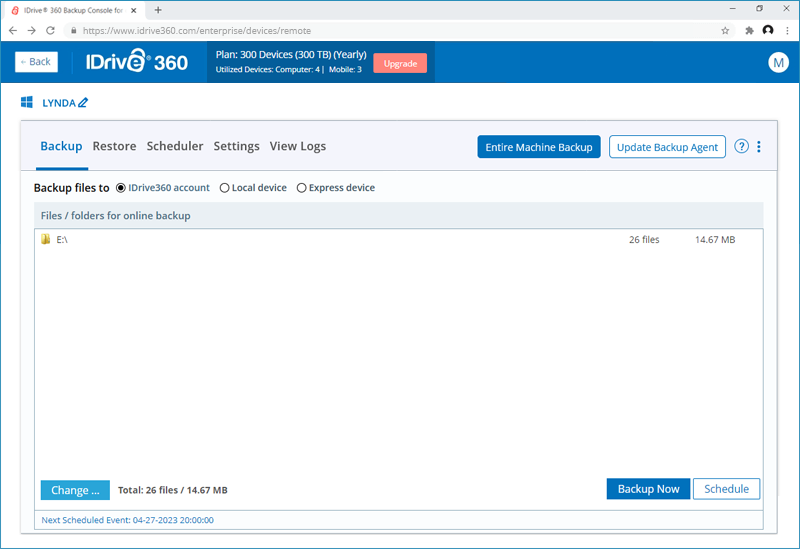This screenshot has width=800, height=549.
Task: Click the Backup Now button
Action: [648, 489]
